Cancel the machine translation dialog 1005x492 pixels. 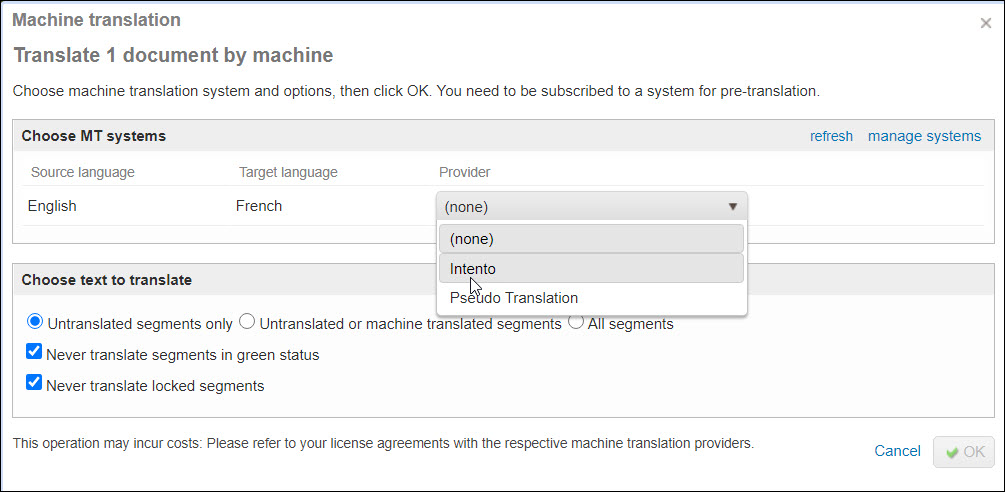[x=897, y=451]
